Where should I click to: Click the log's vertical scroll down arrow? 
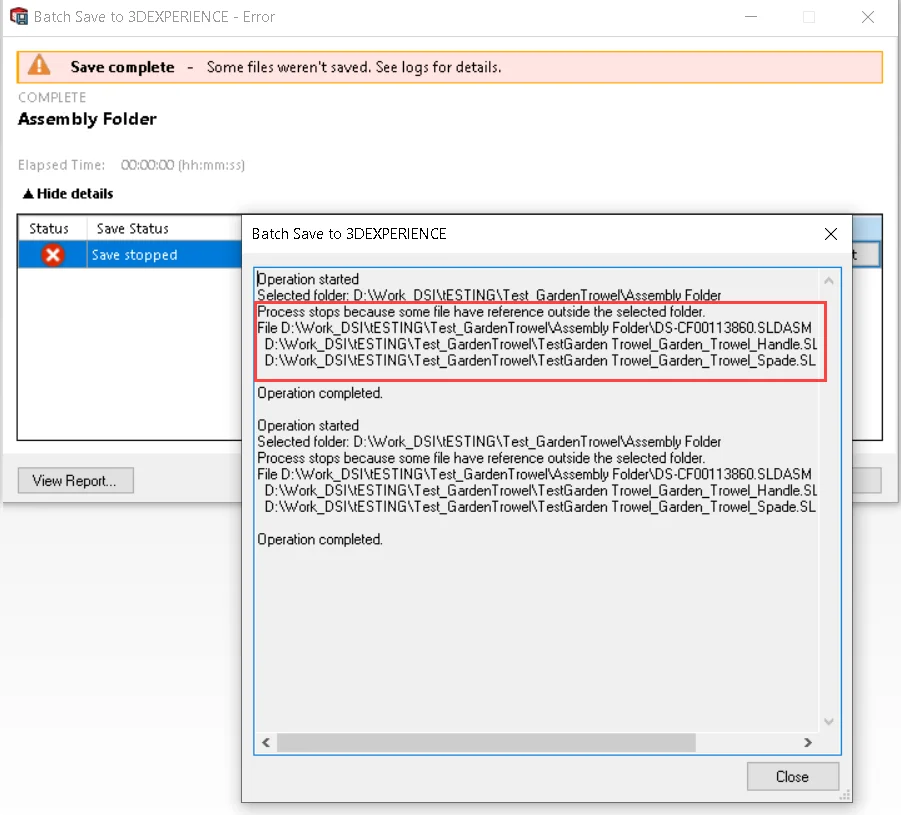tap(828, 721)
